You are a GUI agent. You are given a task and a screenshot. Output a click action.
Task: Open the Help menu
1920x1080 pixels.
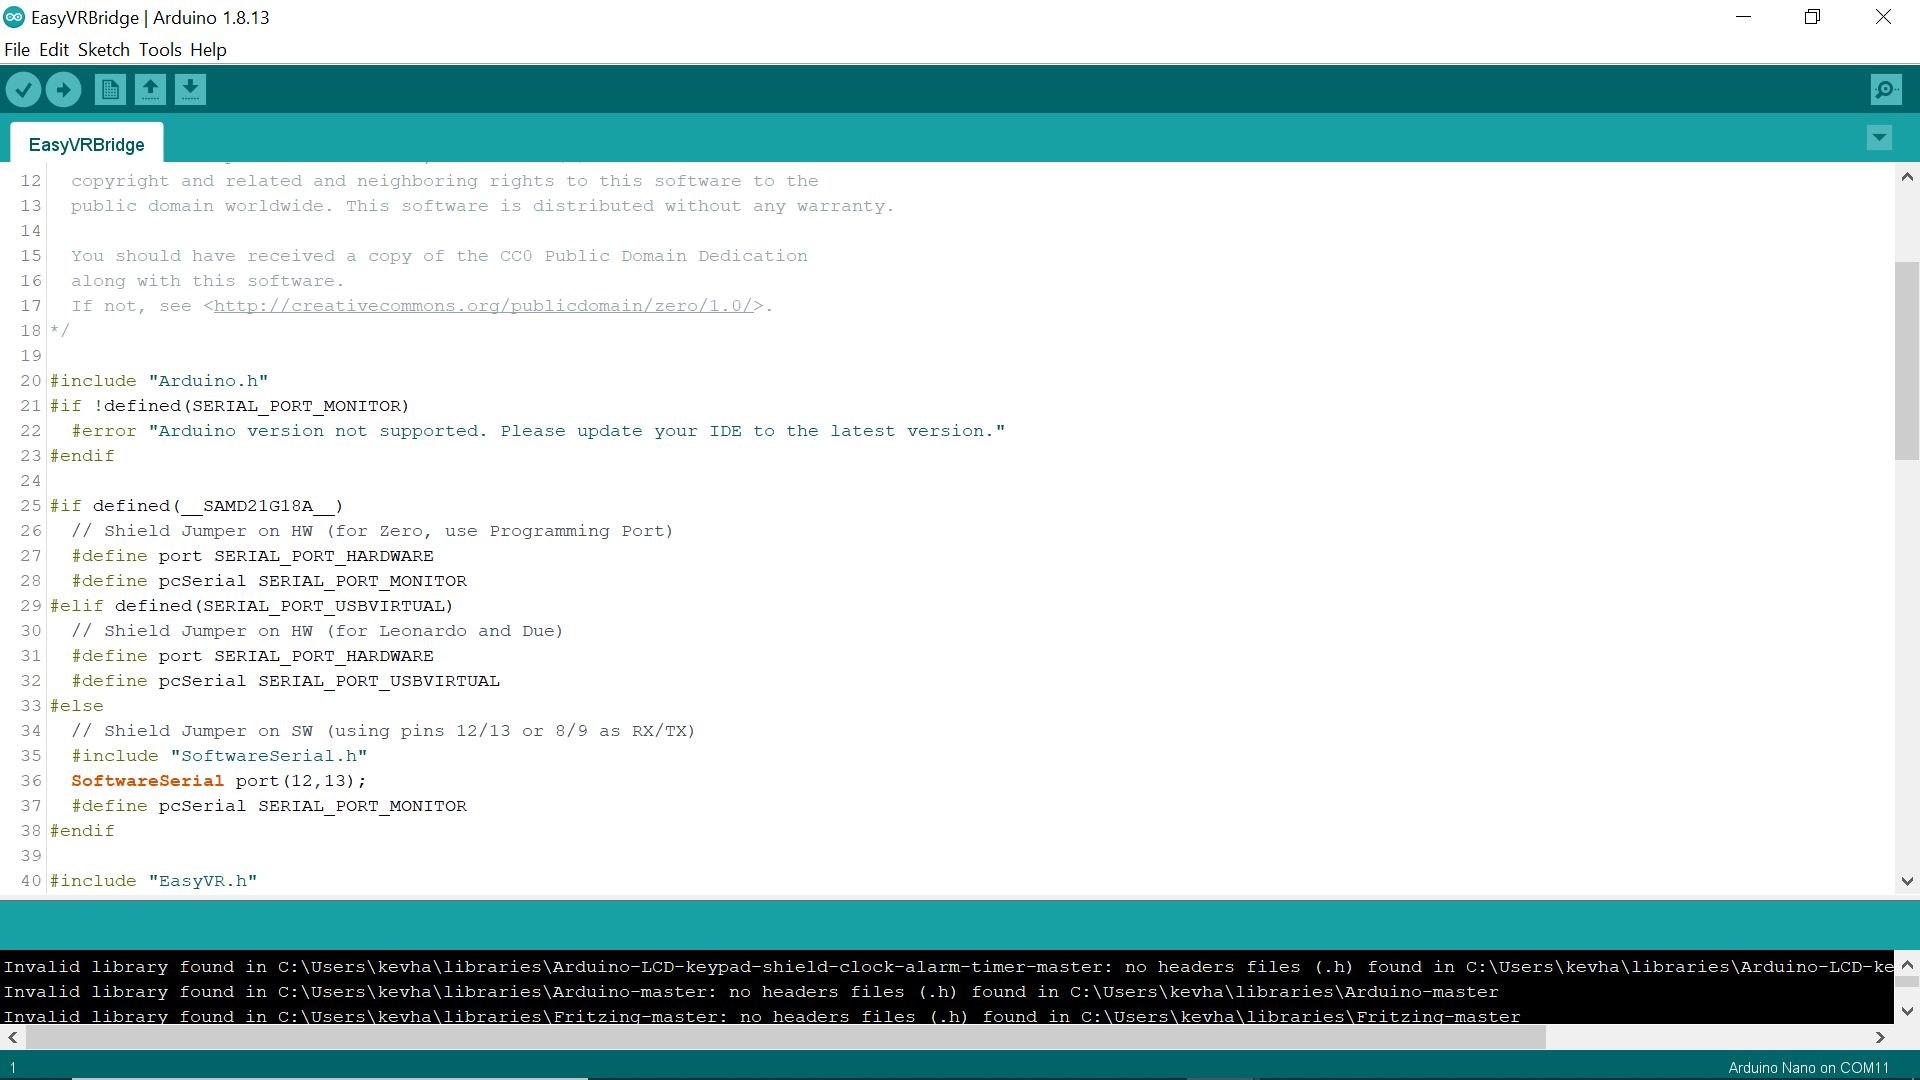coord(208,49)
